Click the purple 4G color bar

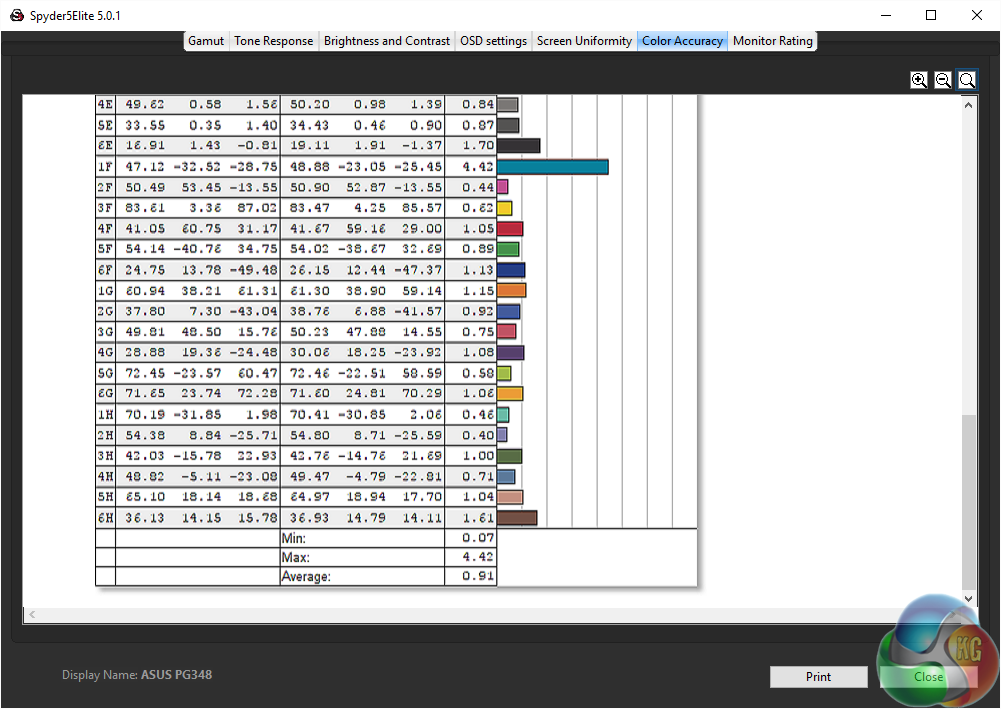[x=511, y=352]
